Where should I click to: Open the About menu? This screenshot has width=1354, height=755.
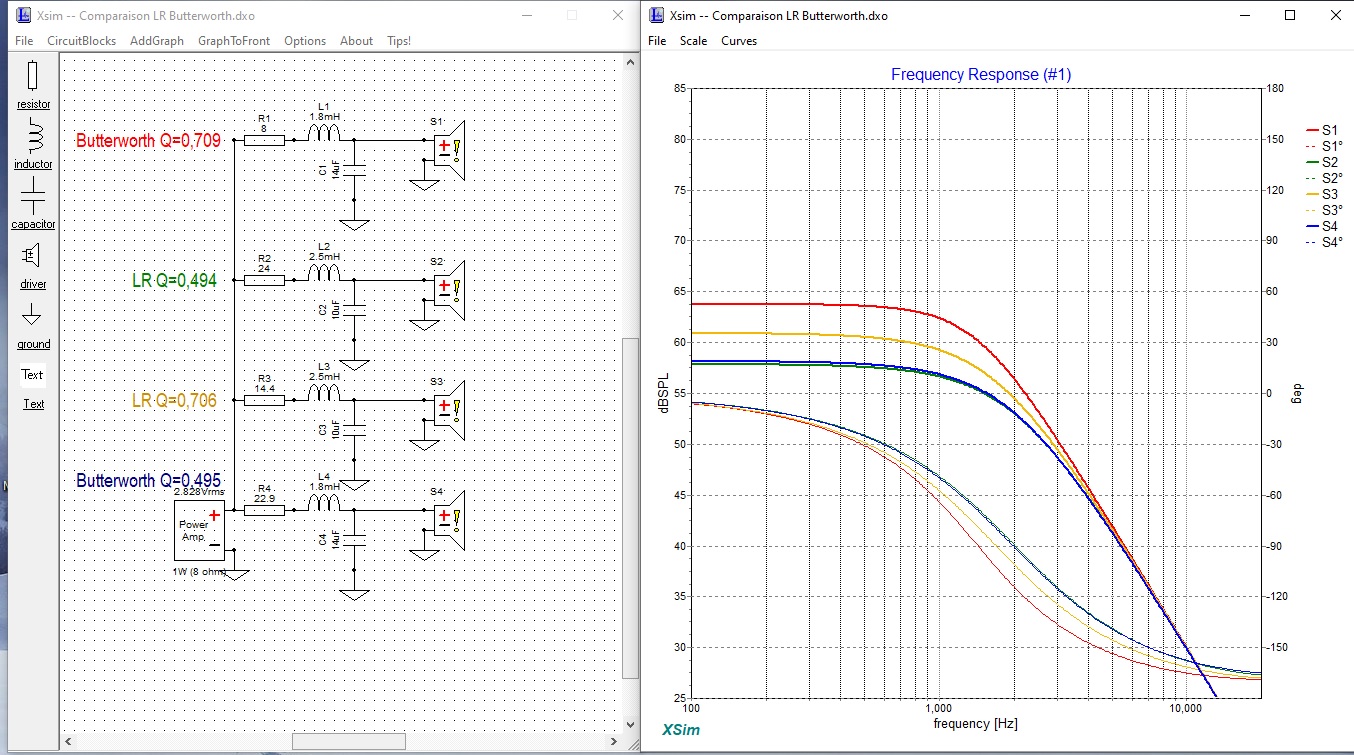[356, 41]
